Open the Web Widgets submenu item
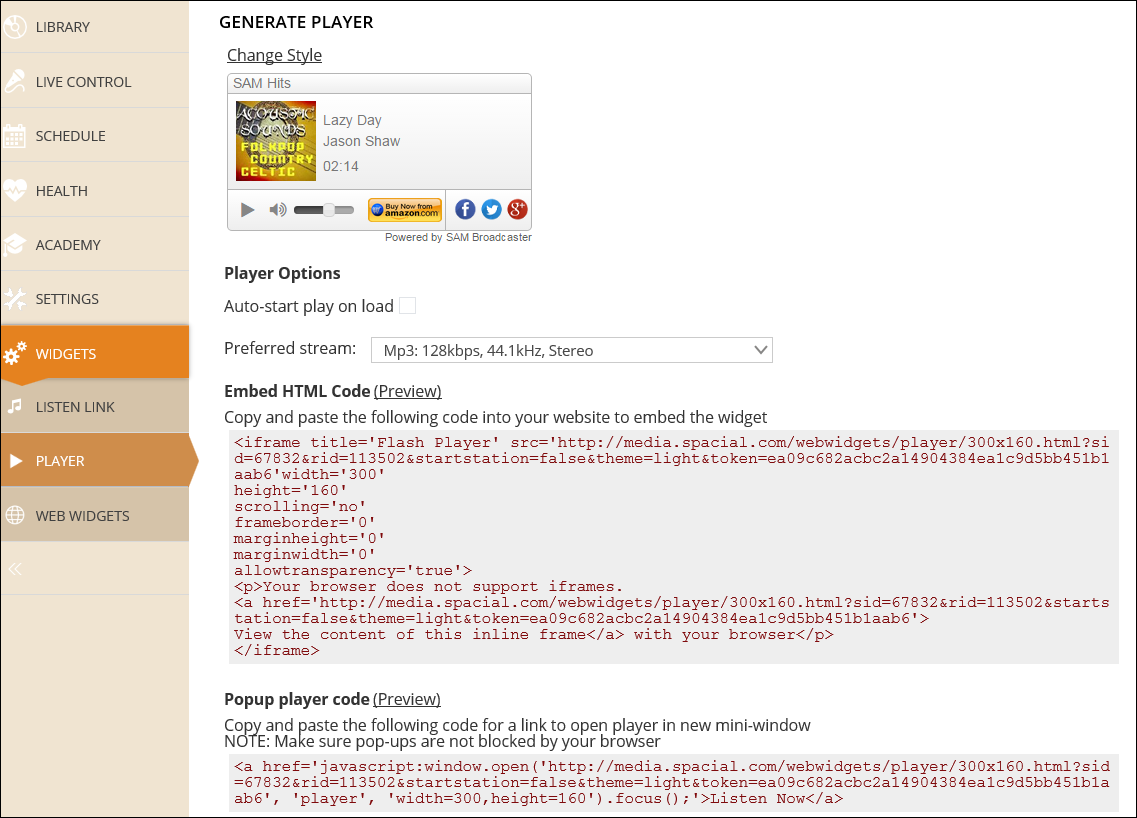Screen dimensions: 1137x818 (95, 515)
